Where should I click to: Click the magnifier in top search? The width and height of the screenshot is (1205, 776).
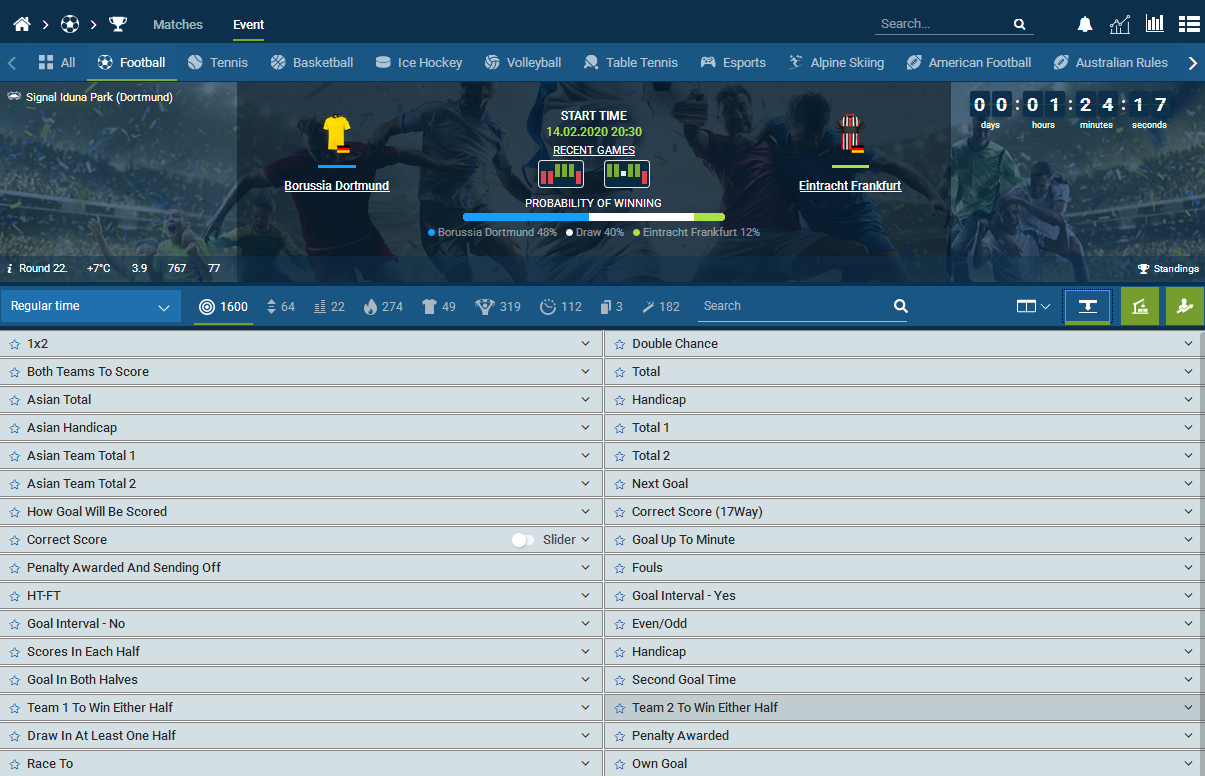(1019, 24)
